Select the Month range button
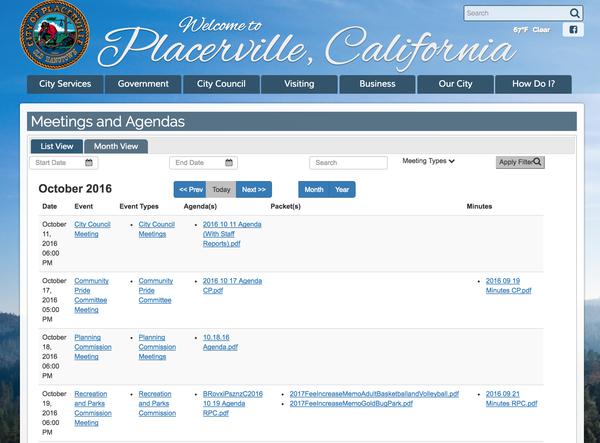The width and height of the screenshot is (600, 443). [314, 189]
